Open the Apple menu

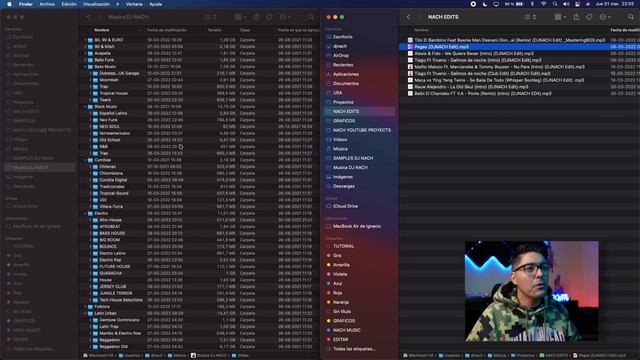pyautogui.click(x=9, y=4)
